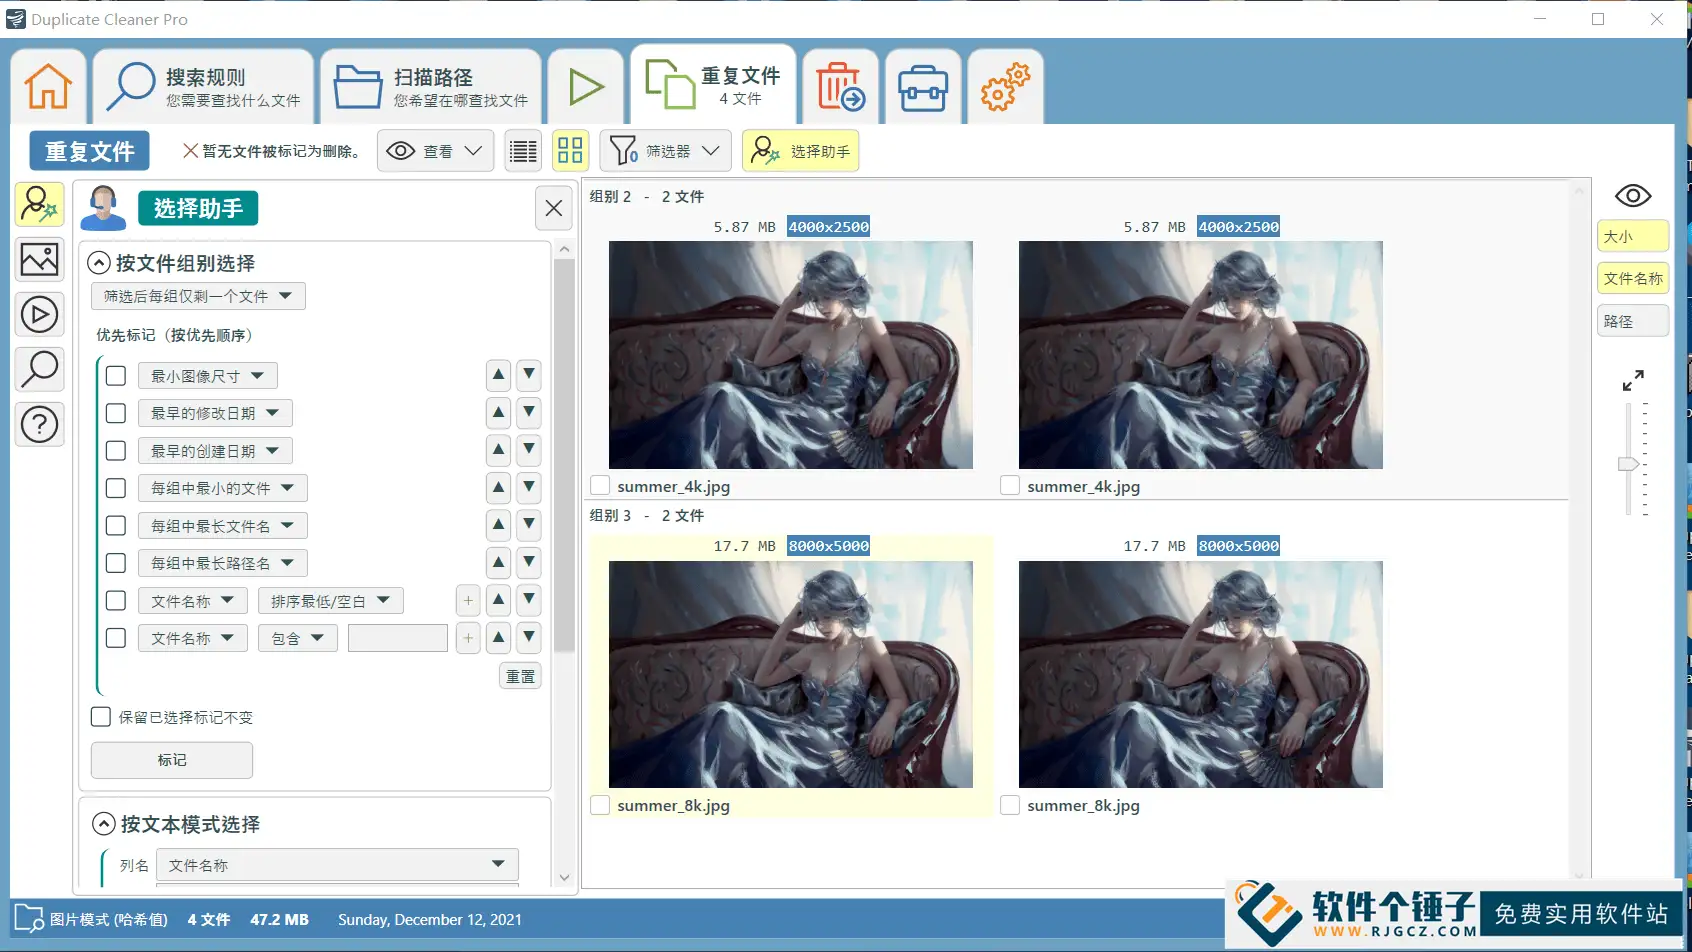The height and width of the screenshot is (952, 1692).
Task: Open 列名 文件名称 combo box
Action: click(x=337, y=865)
